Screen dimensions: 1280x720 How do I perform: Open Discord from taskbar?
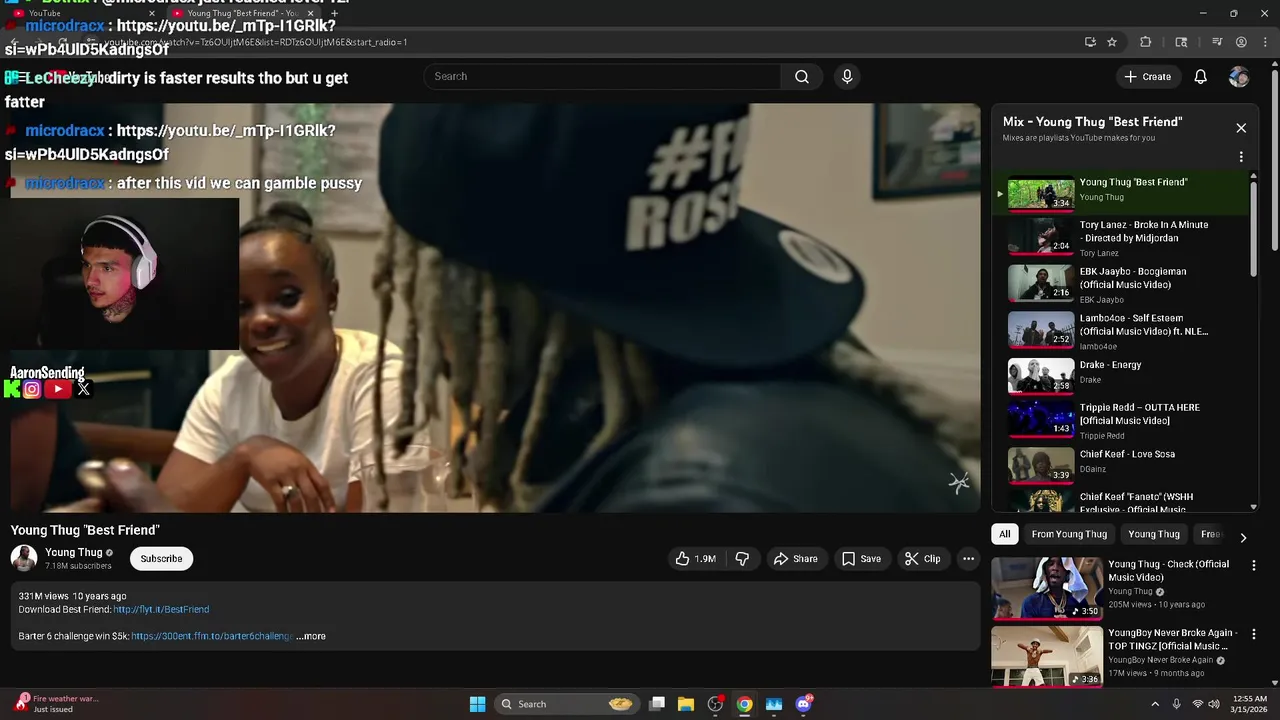click(803, 704)
